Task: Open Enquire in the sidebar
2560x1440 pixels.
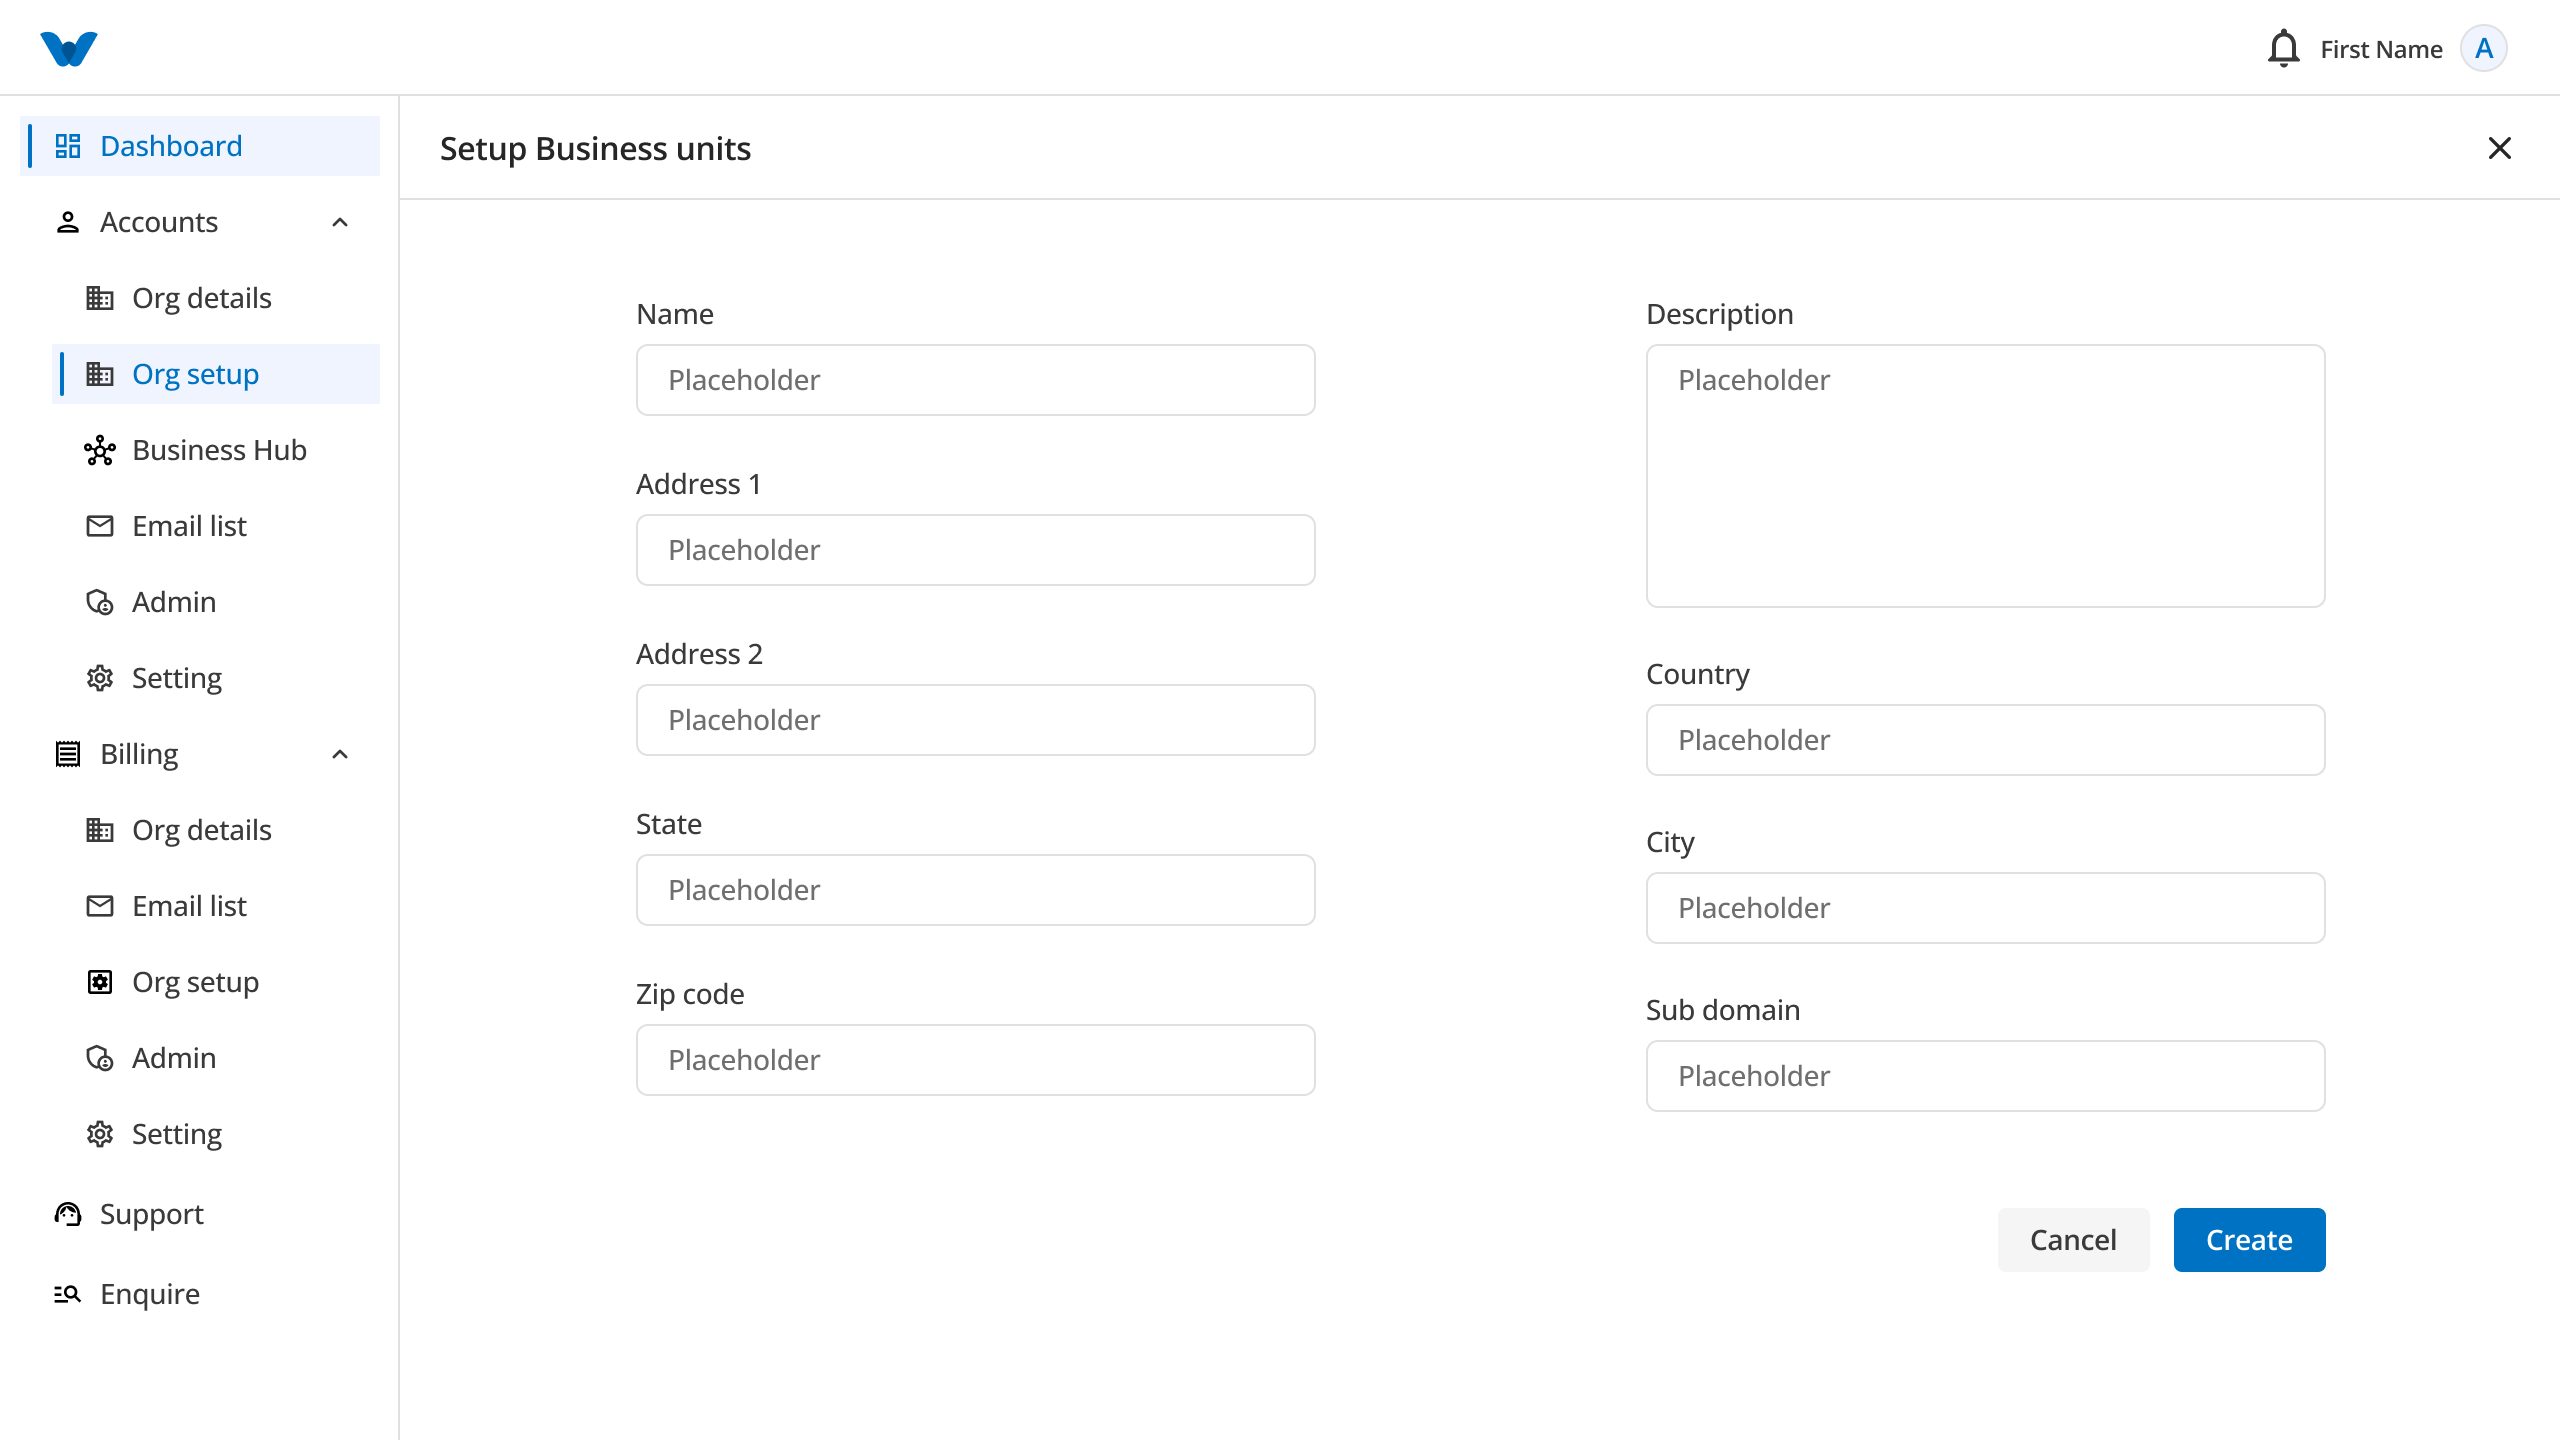Action: pos(200,1294)
